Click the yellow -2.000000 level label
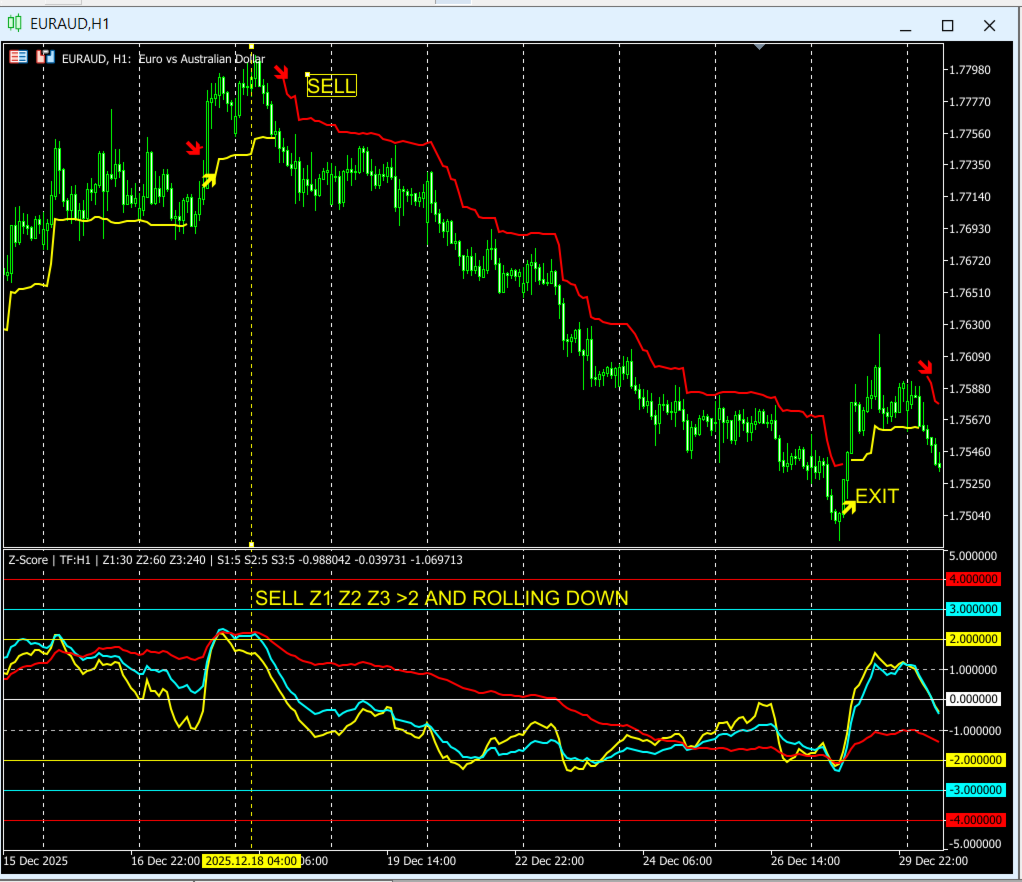Viewport: 1022px width, 882px height. pos(974,761)
